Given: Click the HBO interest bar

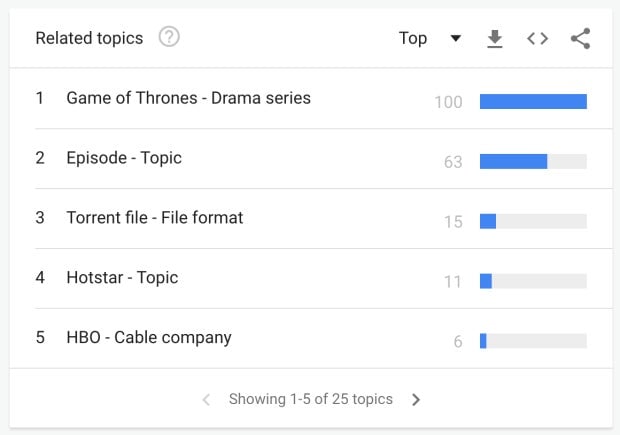Looking at the screenshot, I should pyautogui.click(x=533, y=341).
